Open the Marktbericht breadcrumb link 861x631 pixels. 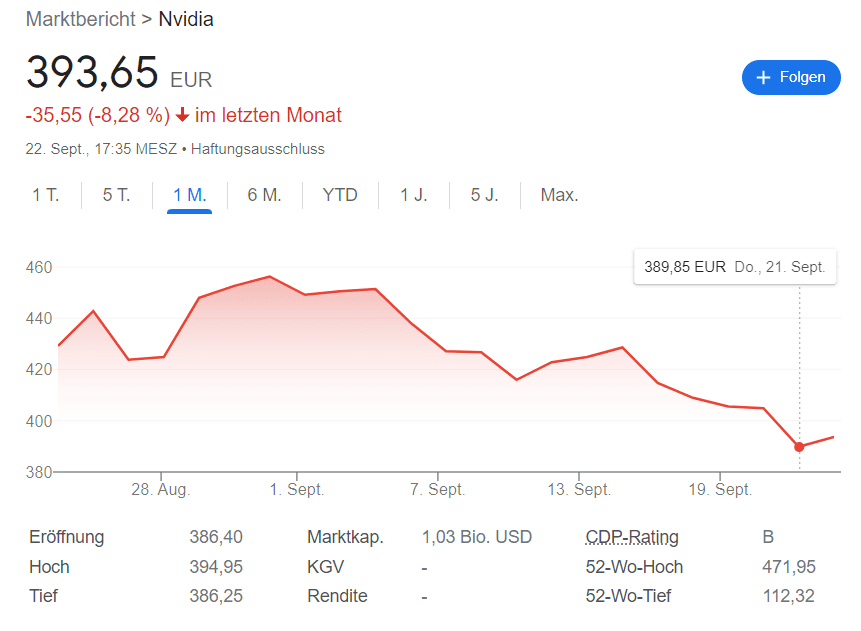pyautogui.click(x=80, y=19)
